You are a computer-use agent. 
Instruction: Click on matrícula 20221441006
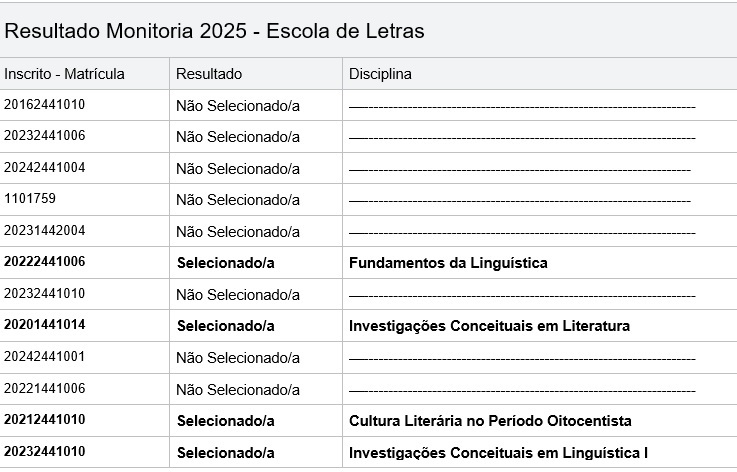click(x=44, y=389)
